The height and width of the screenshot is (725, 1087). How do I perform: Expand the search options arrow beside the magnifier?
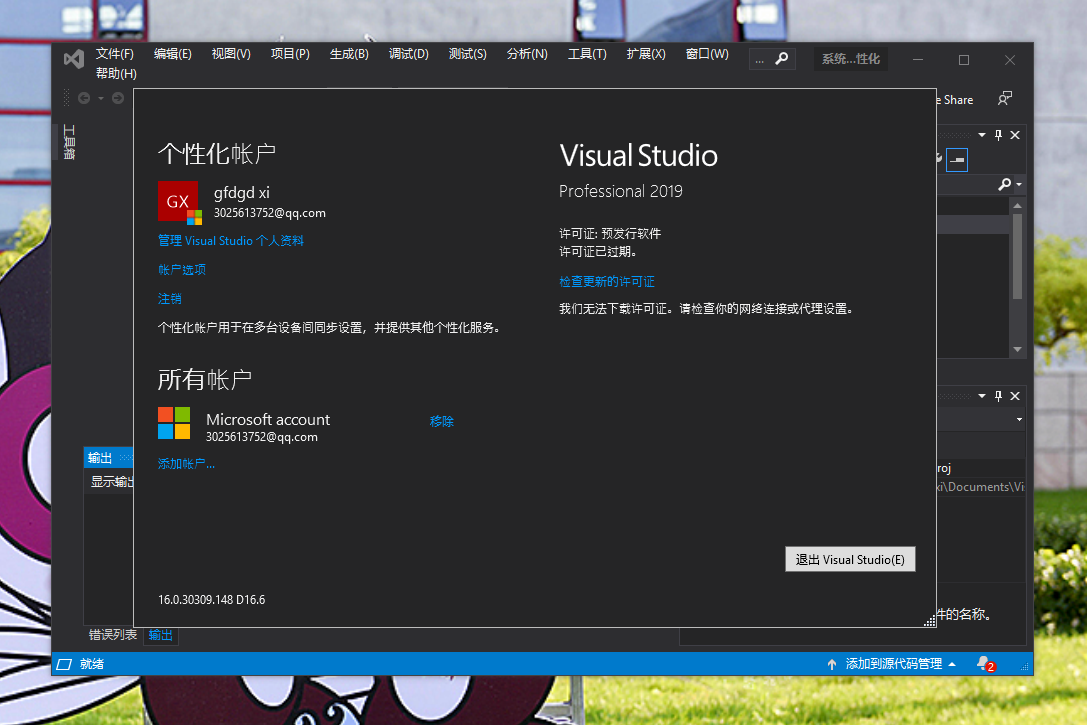coord(1021,184)
